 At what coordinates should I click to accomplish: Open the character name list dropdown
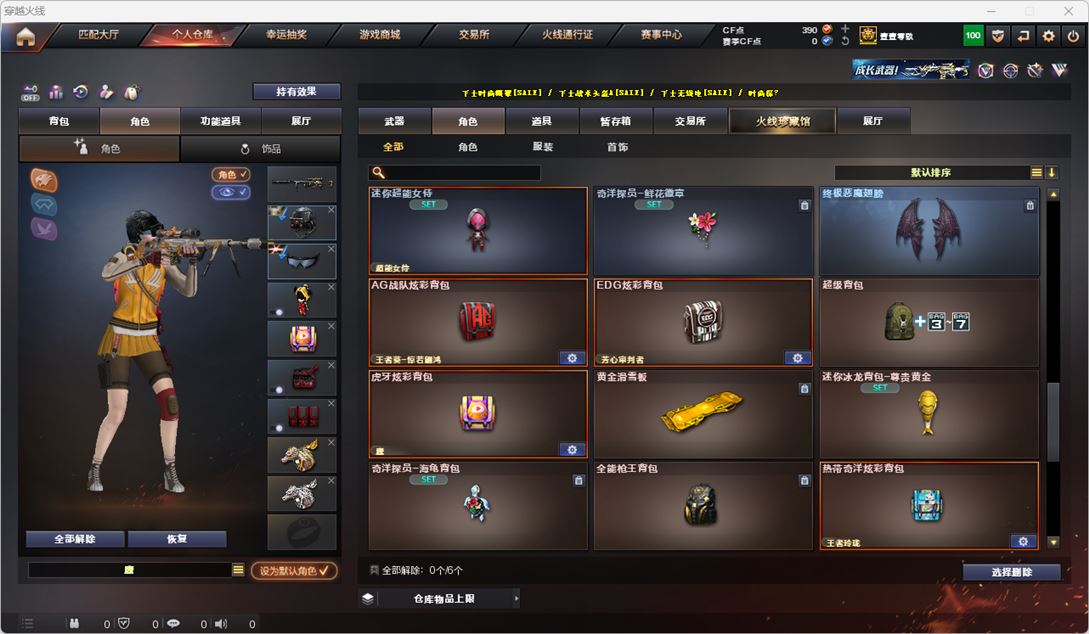[238, 569]
